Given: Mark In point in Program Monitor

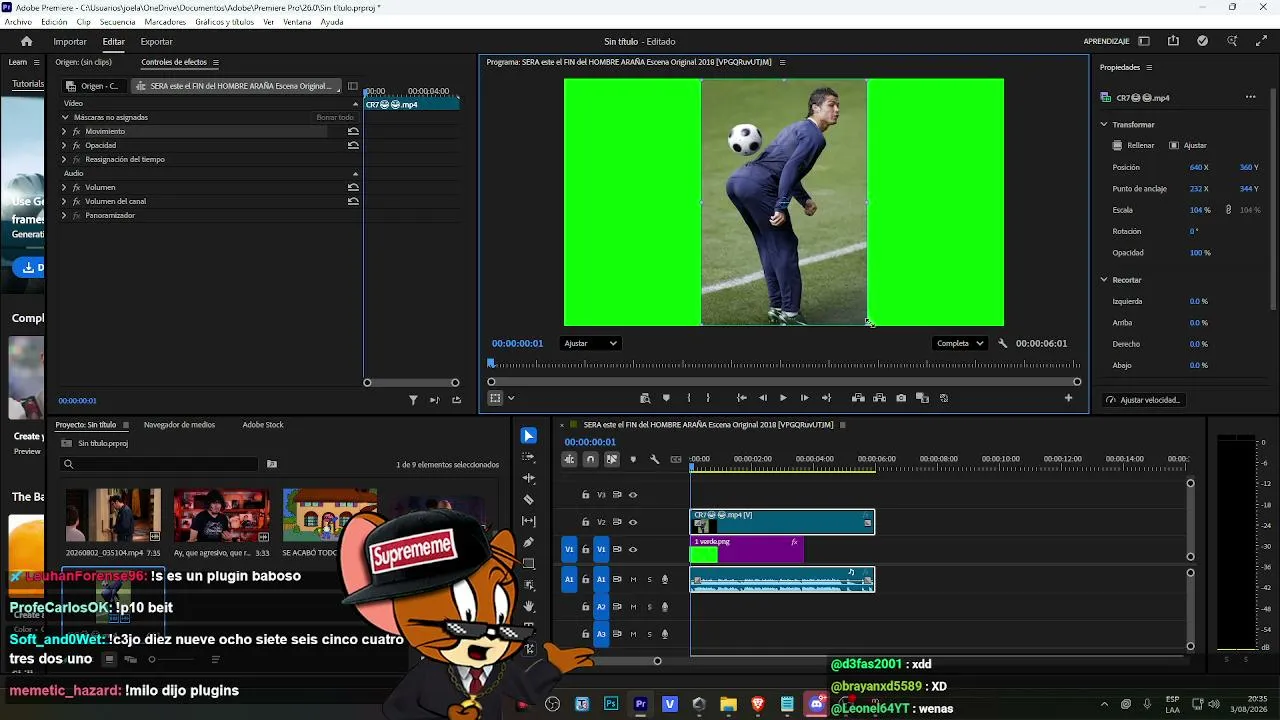Looking at the screenshot, I should coord(688,398).
